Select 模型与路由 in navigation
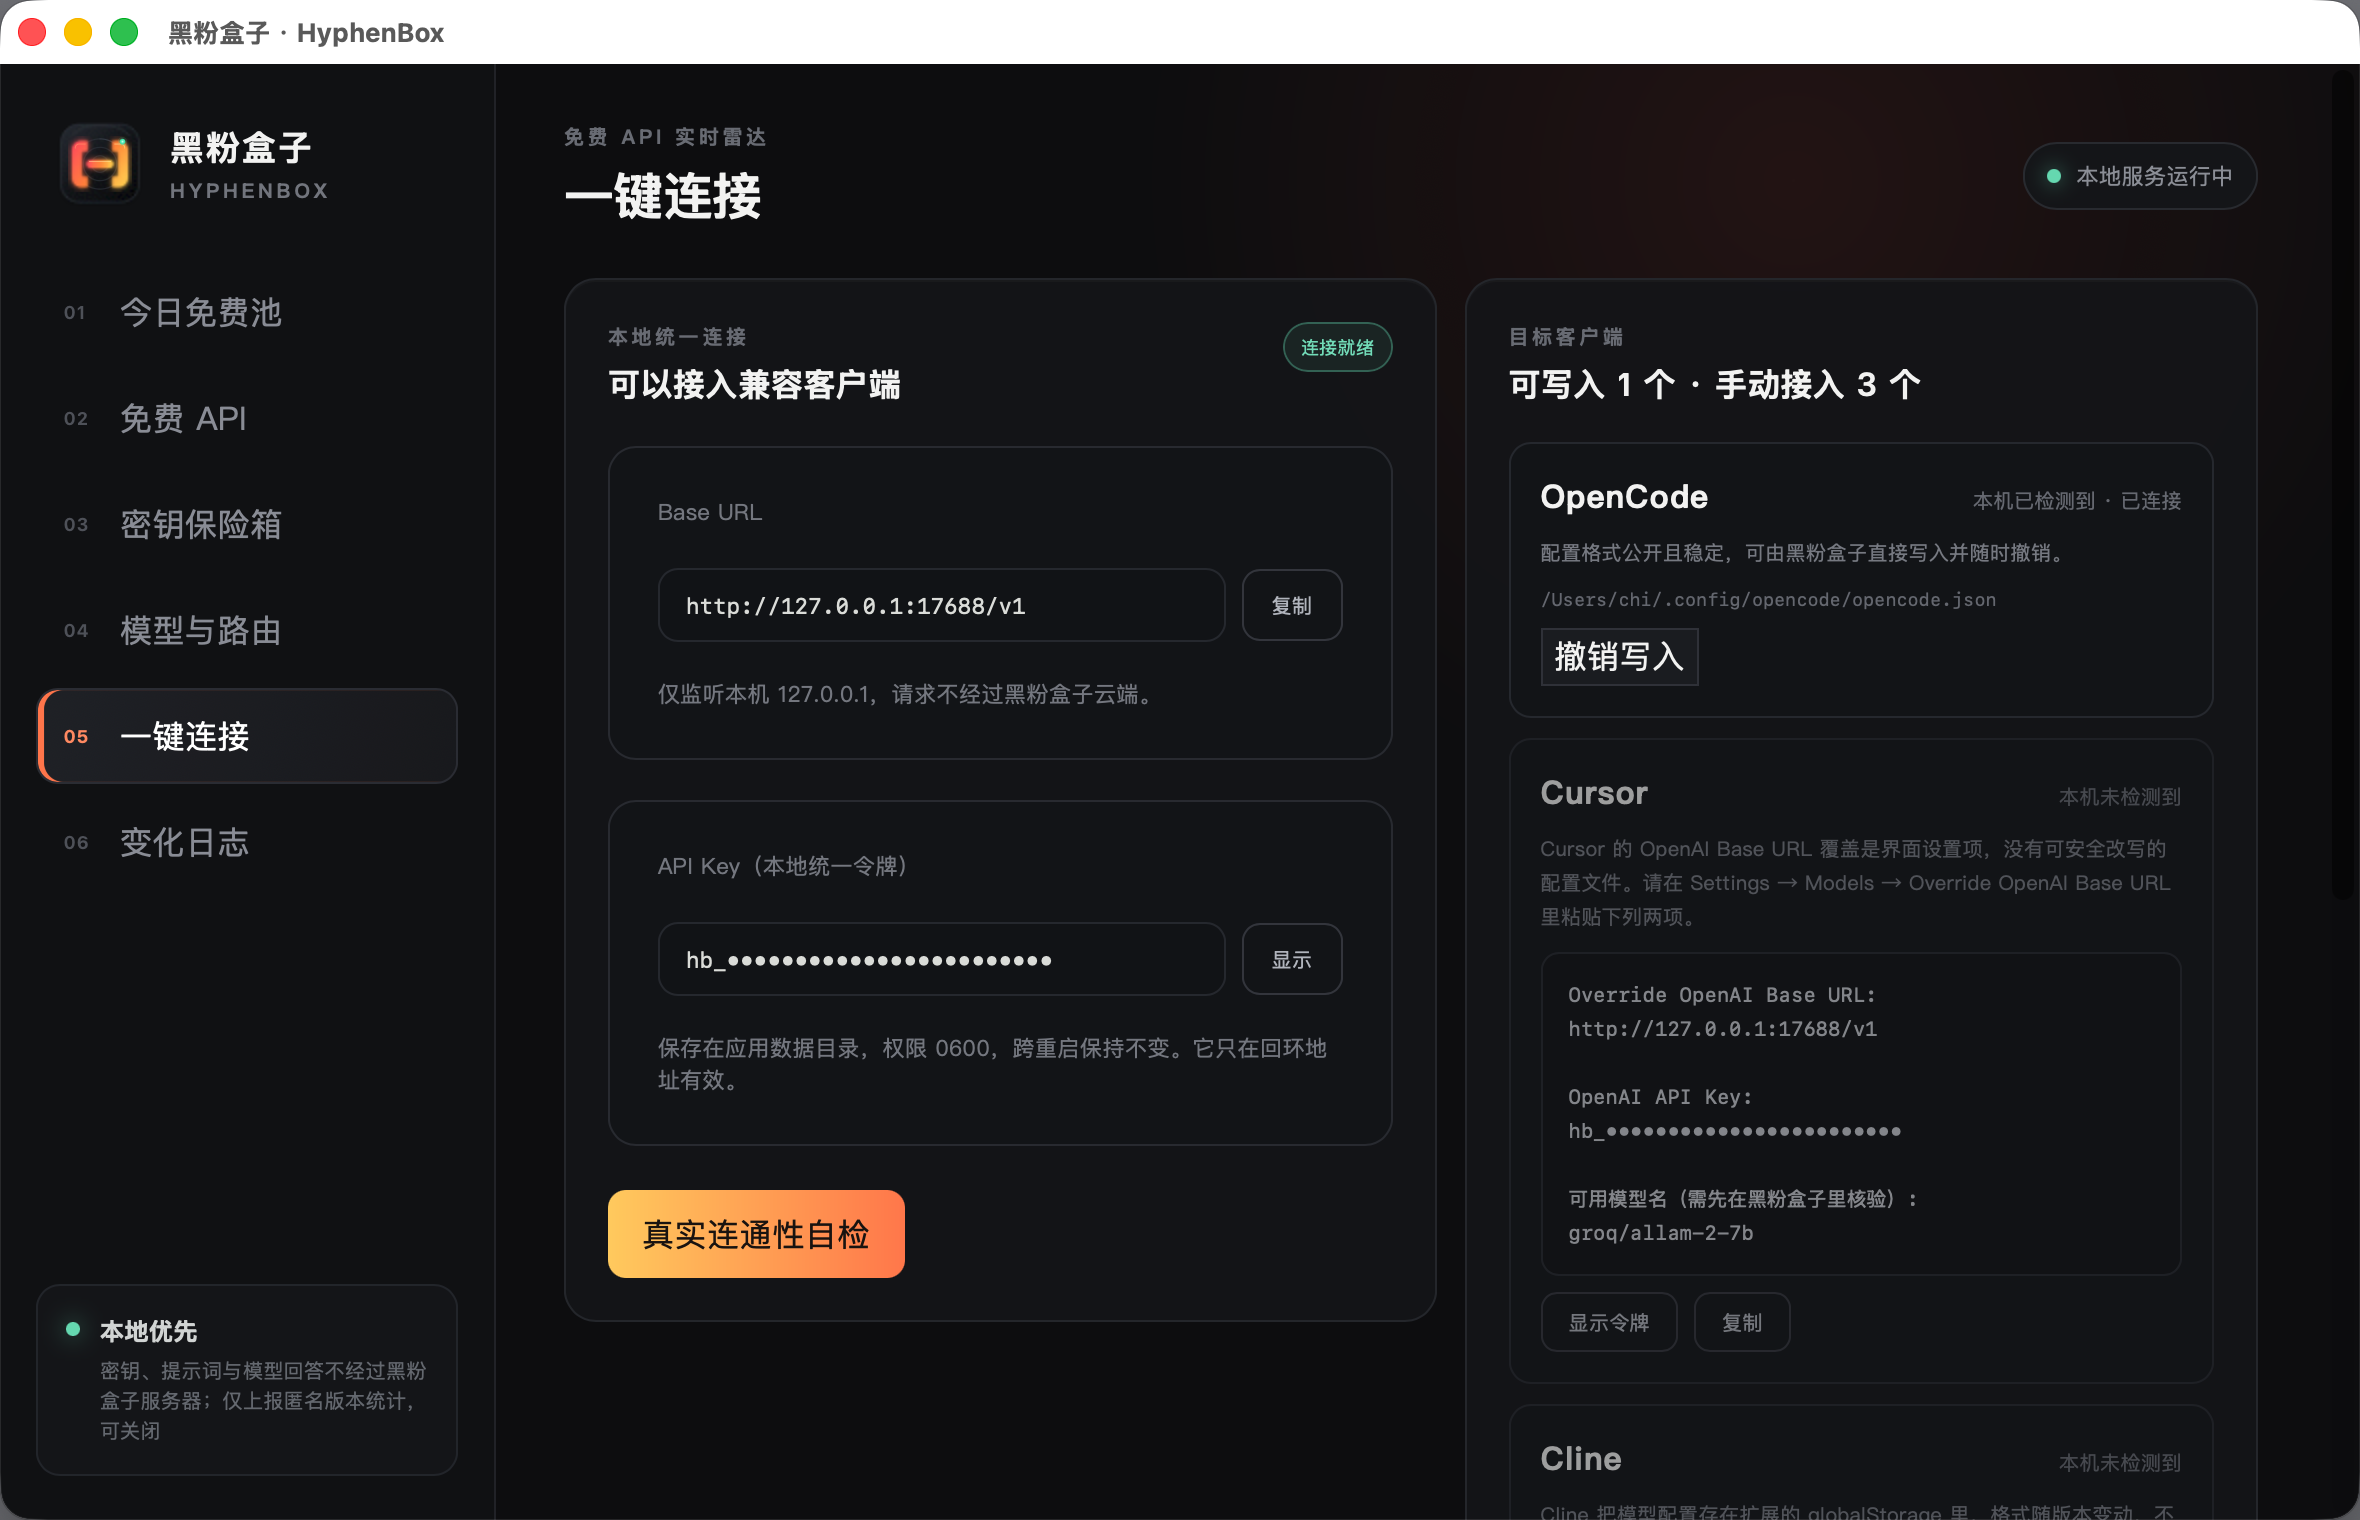Screen dimensions: 2360x1520 pos(247,631)
